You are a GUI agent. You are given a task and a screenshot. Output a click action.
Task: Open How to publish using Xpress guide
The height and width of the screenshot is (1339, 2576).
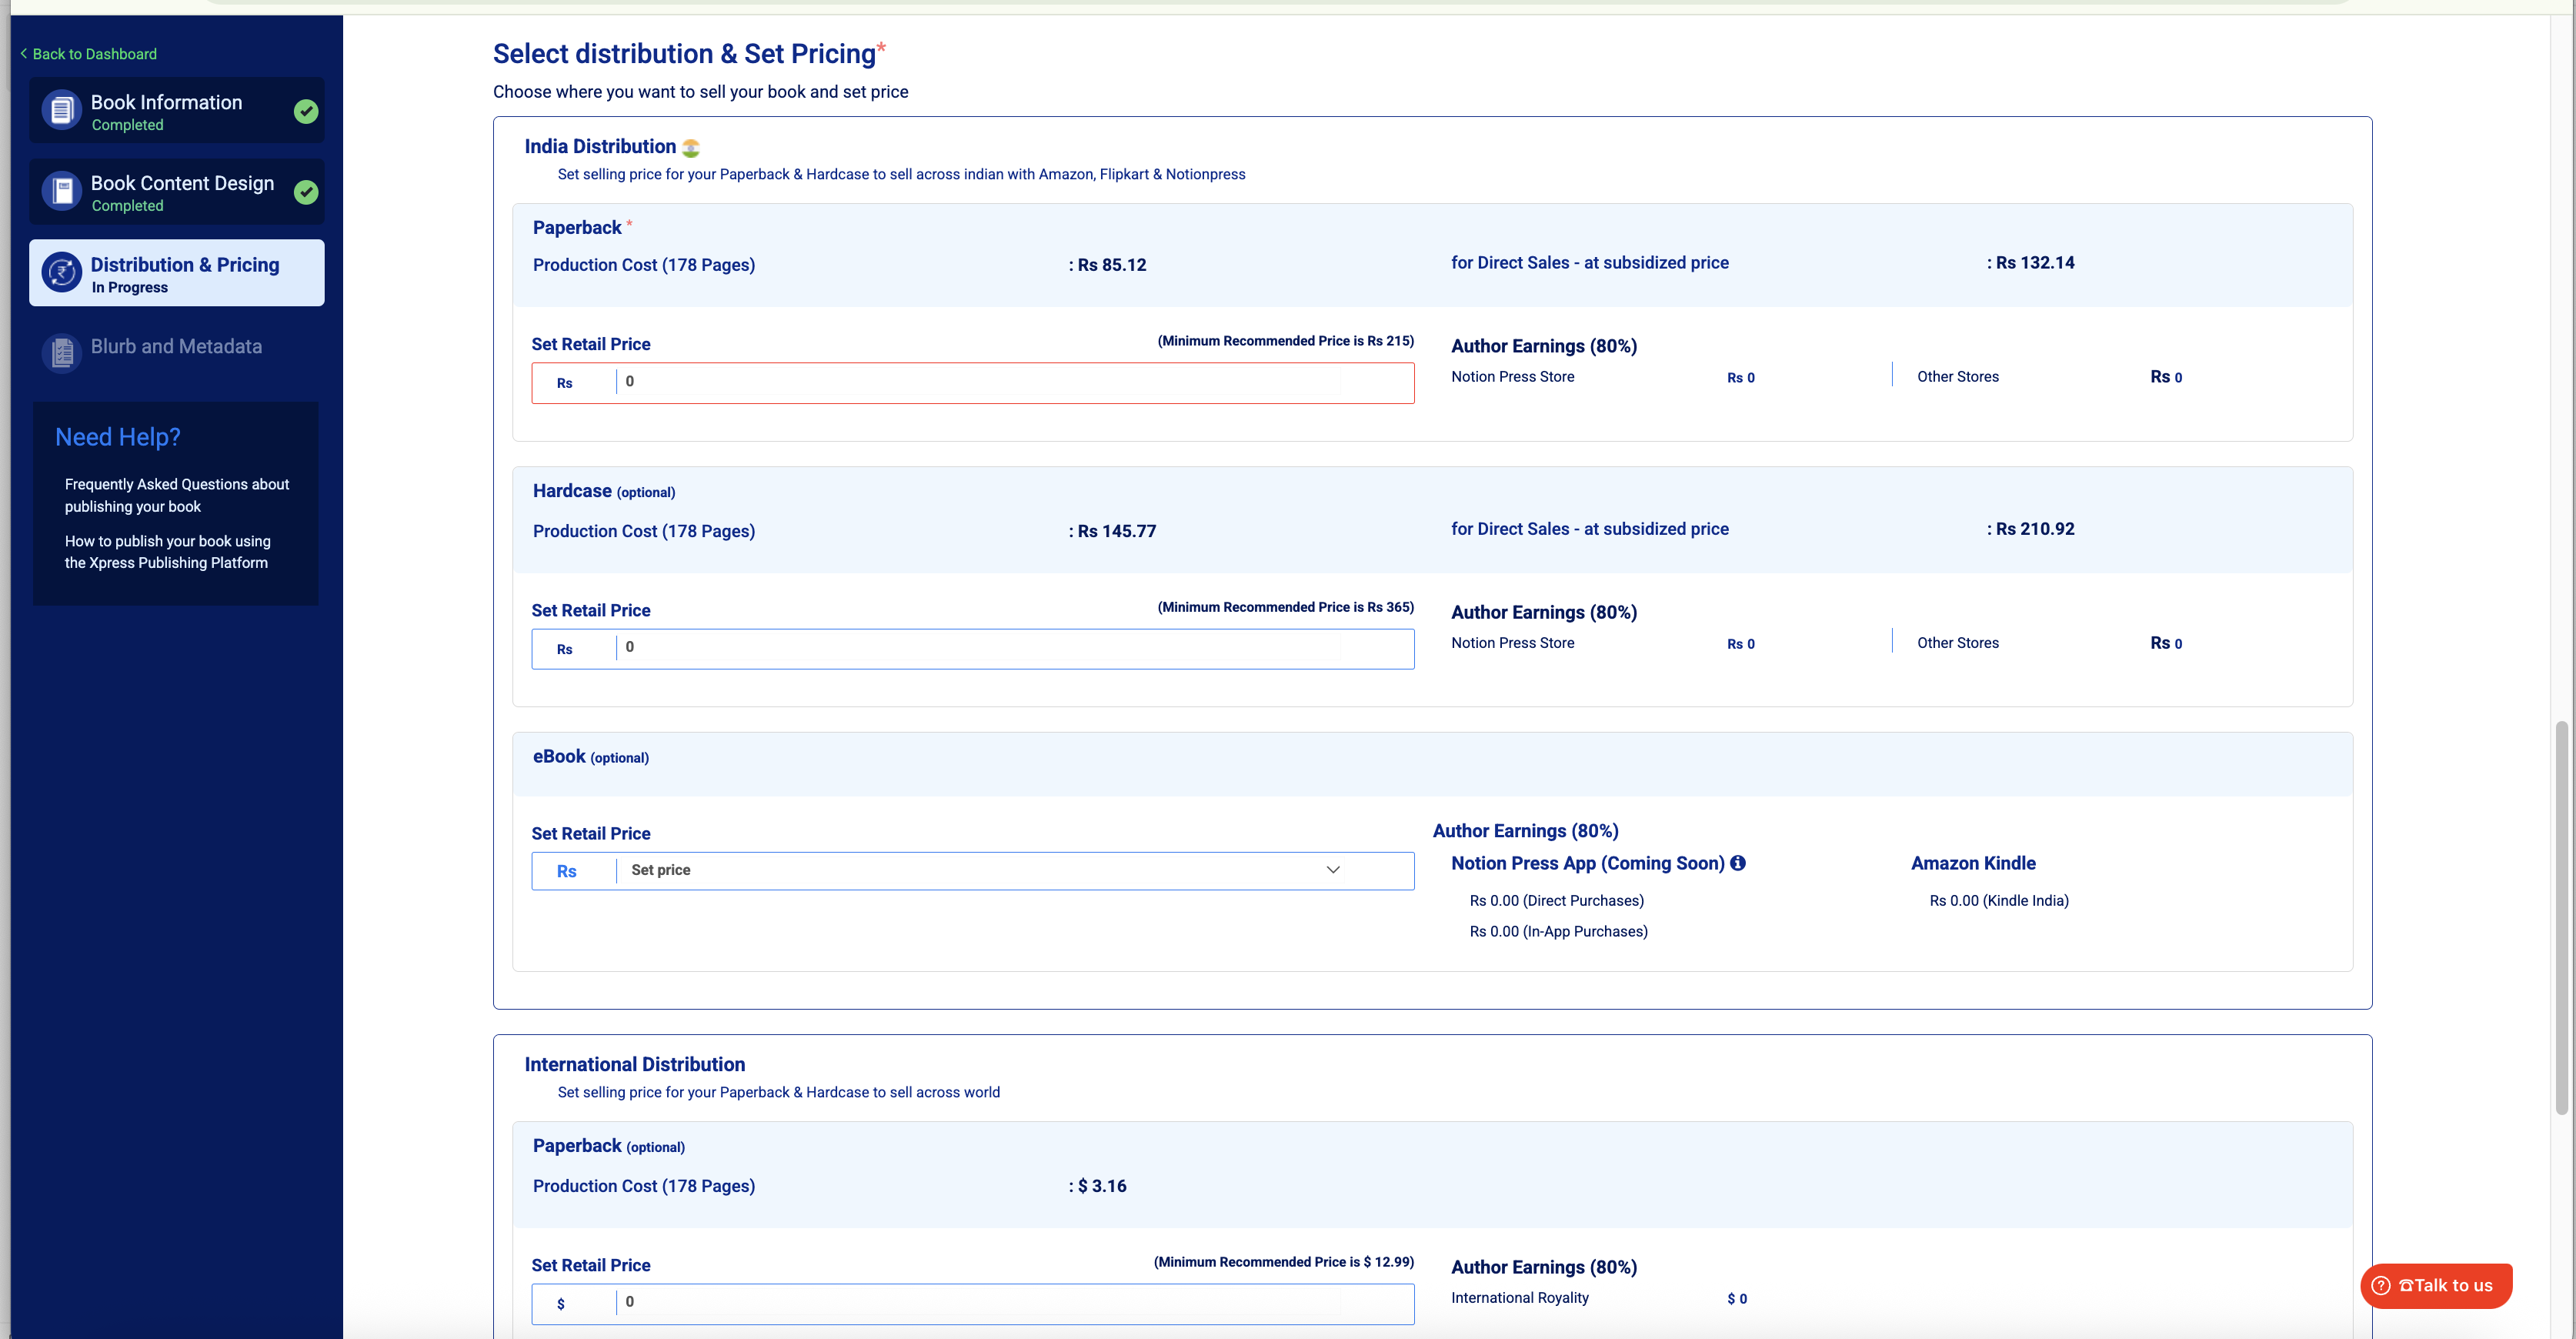(x=167, y=552)
